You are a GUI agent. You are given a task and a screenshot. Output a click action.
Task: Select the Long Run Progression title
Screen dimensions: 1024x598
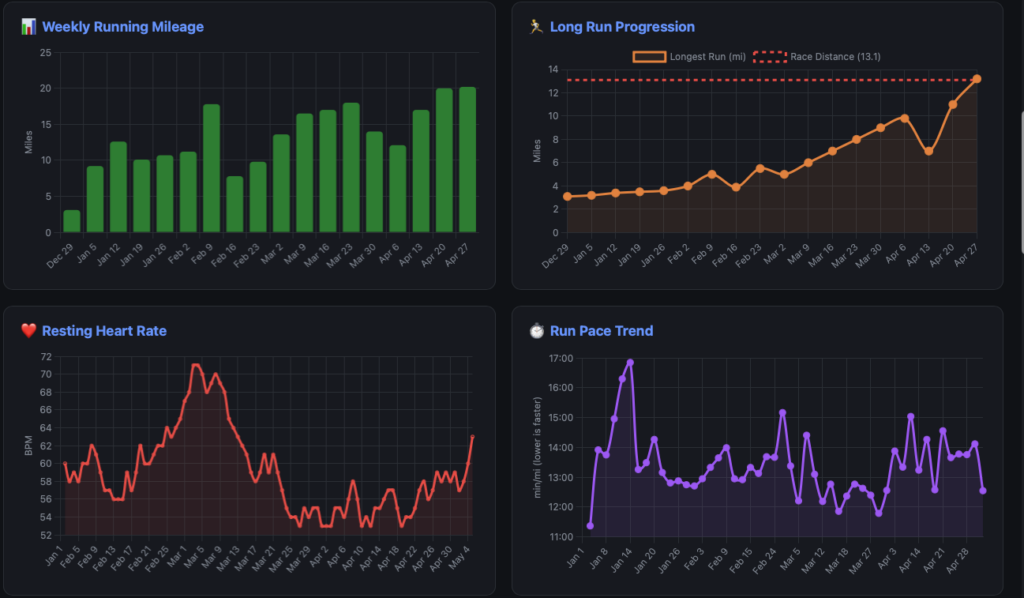(x=622, y=27)
